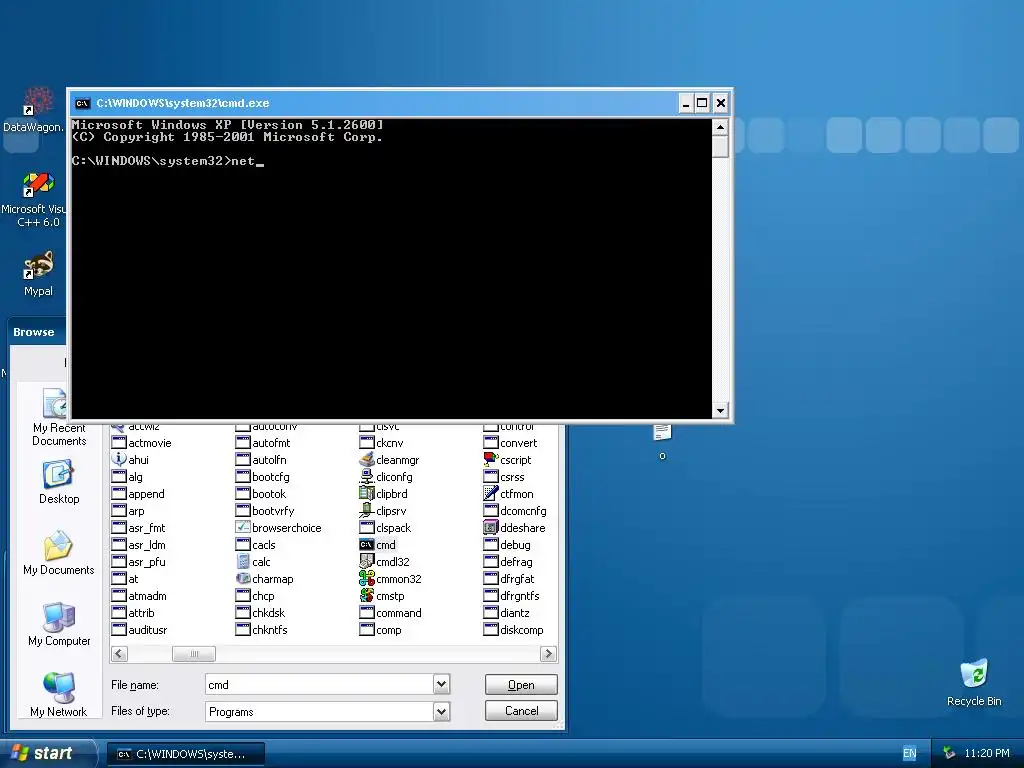Image resolution: width=1024 pixels, height=768 pixels.
Task: Select the cleanmgr file in the list
Action: click(x=389, y=460)
